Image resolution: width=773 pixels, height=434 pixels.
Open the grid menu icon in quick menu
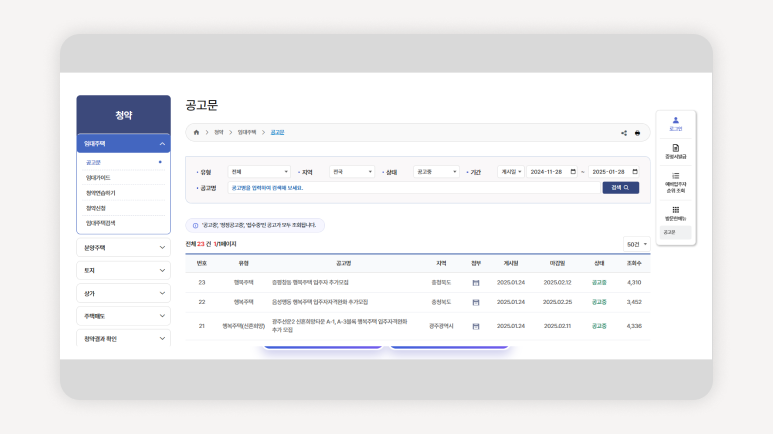coord(675,210)
